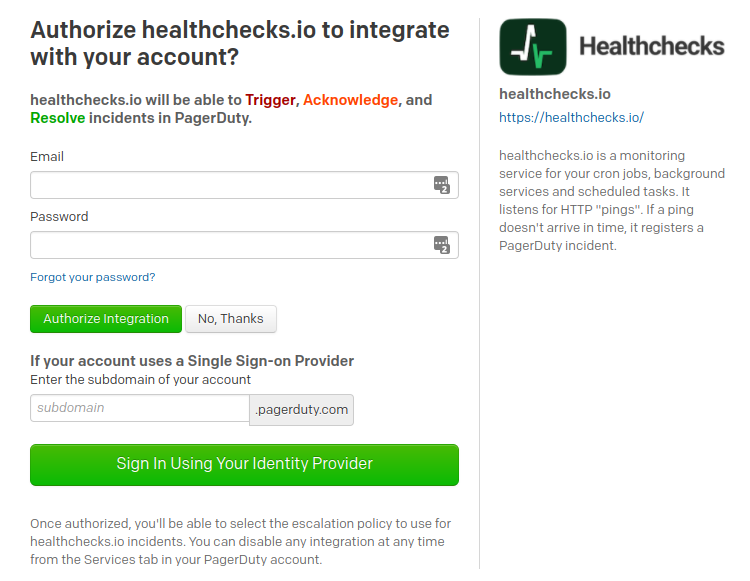Focus the Email input field
The height and width of the screenshot is (581, 750).
click(230, 185)
